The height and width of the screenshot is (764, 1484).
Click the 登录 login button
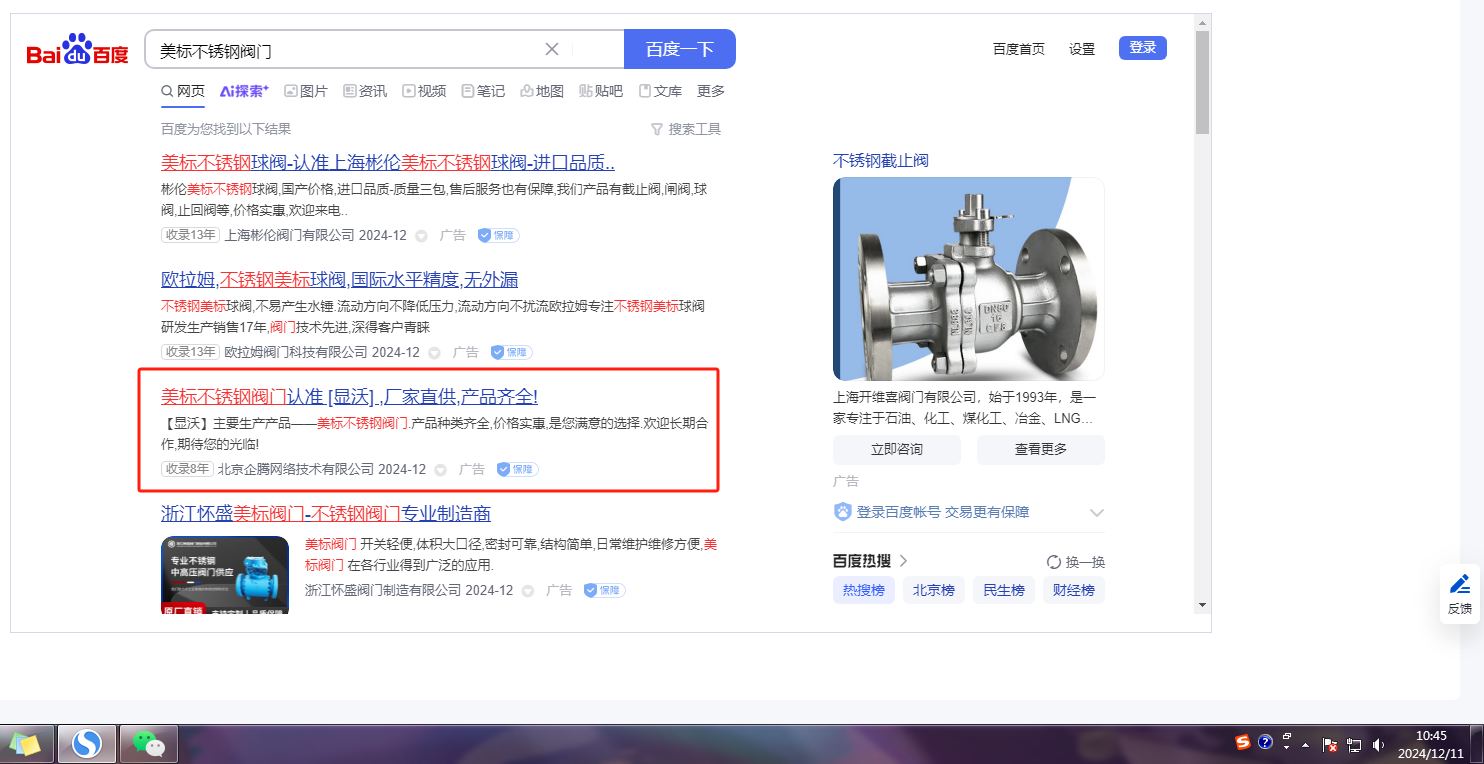click(1143, 48)
